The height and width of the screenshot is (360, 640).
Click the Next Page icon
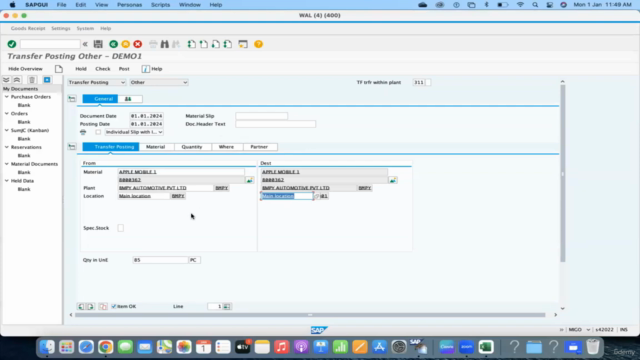tap(216, 44)
